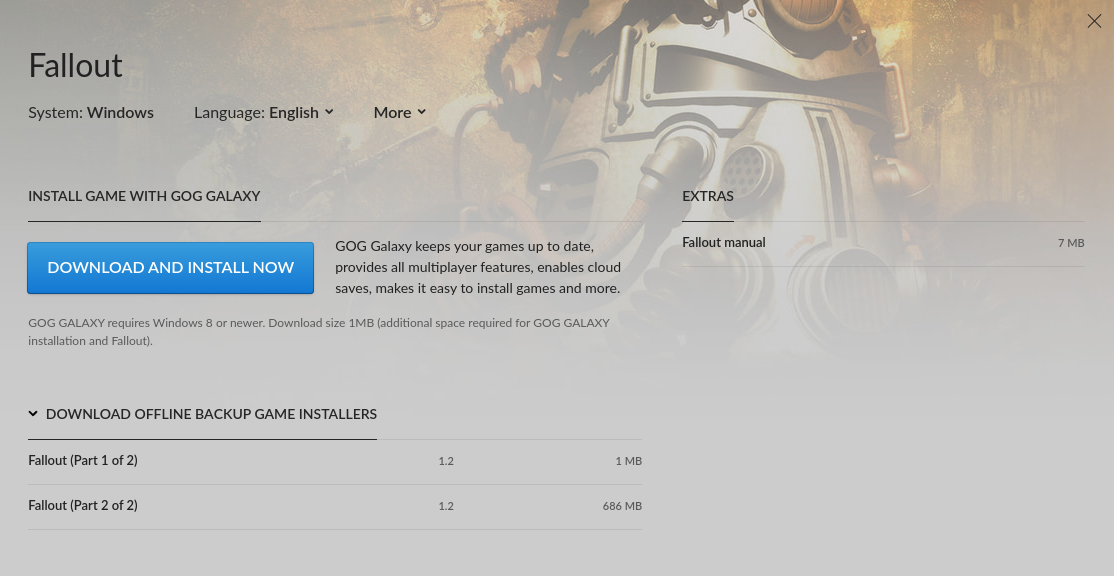The height and width of the screenshot is (576, 1114).
Task: Click the GOG Galaxy description paragraph
Action: 478,267
